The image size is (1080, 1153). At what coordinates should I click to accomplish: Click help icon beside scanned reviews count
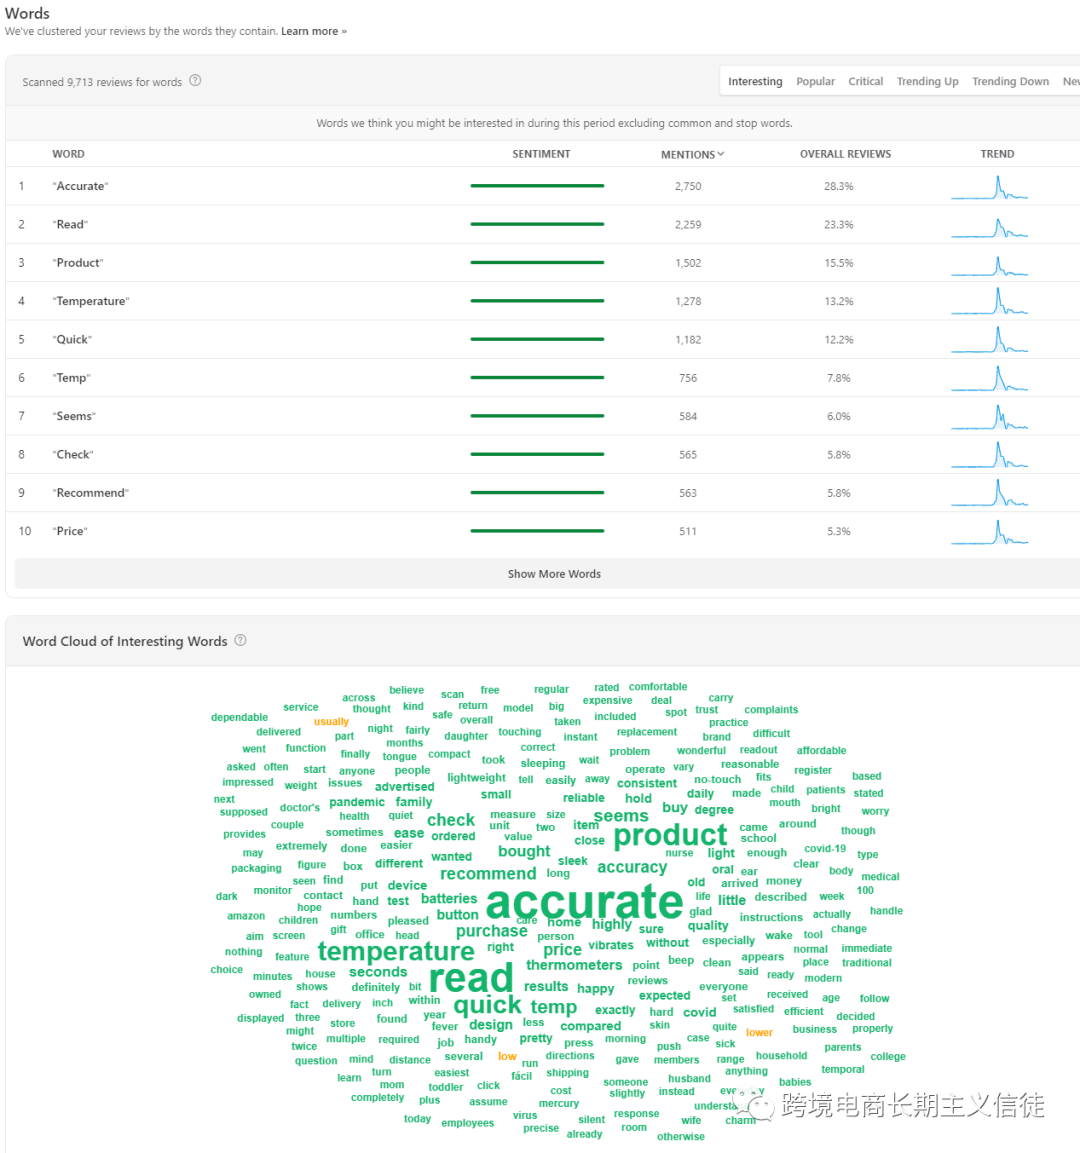195,81
